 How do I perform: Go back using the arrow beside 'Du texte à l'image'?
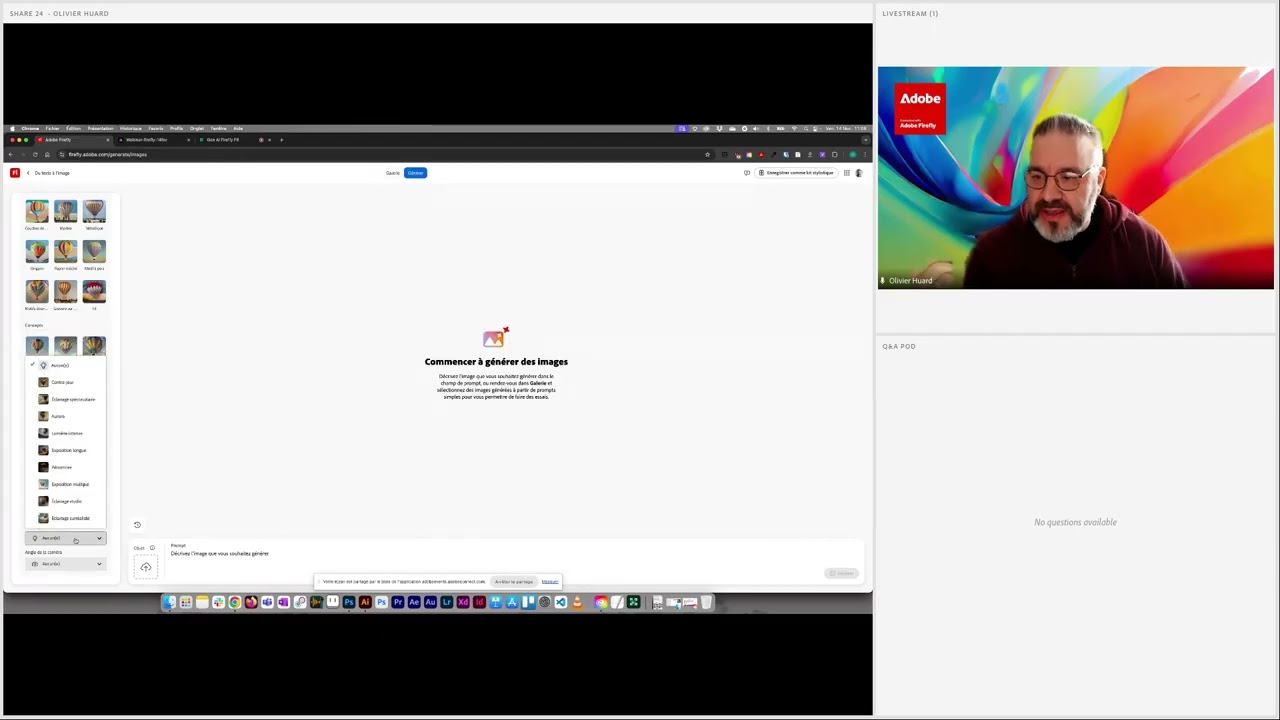tap(28, 173)
